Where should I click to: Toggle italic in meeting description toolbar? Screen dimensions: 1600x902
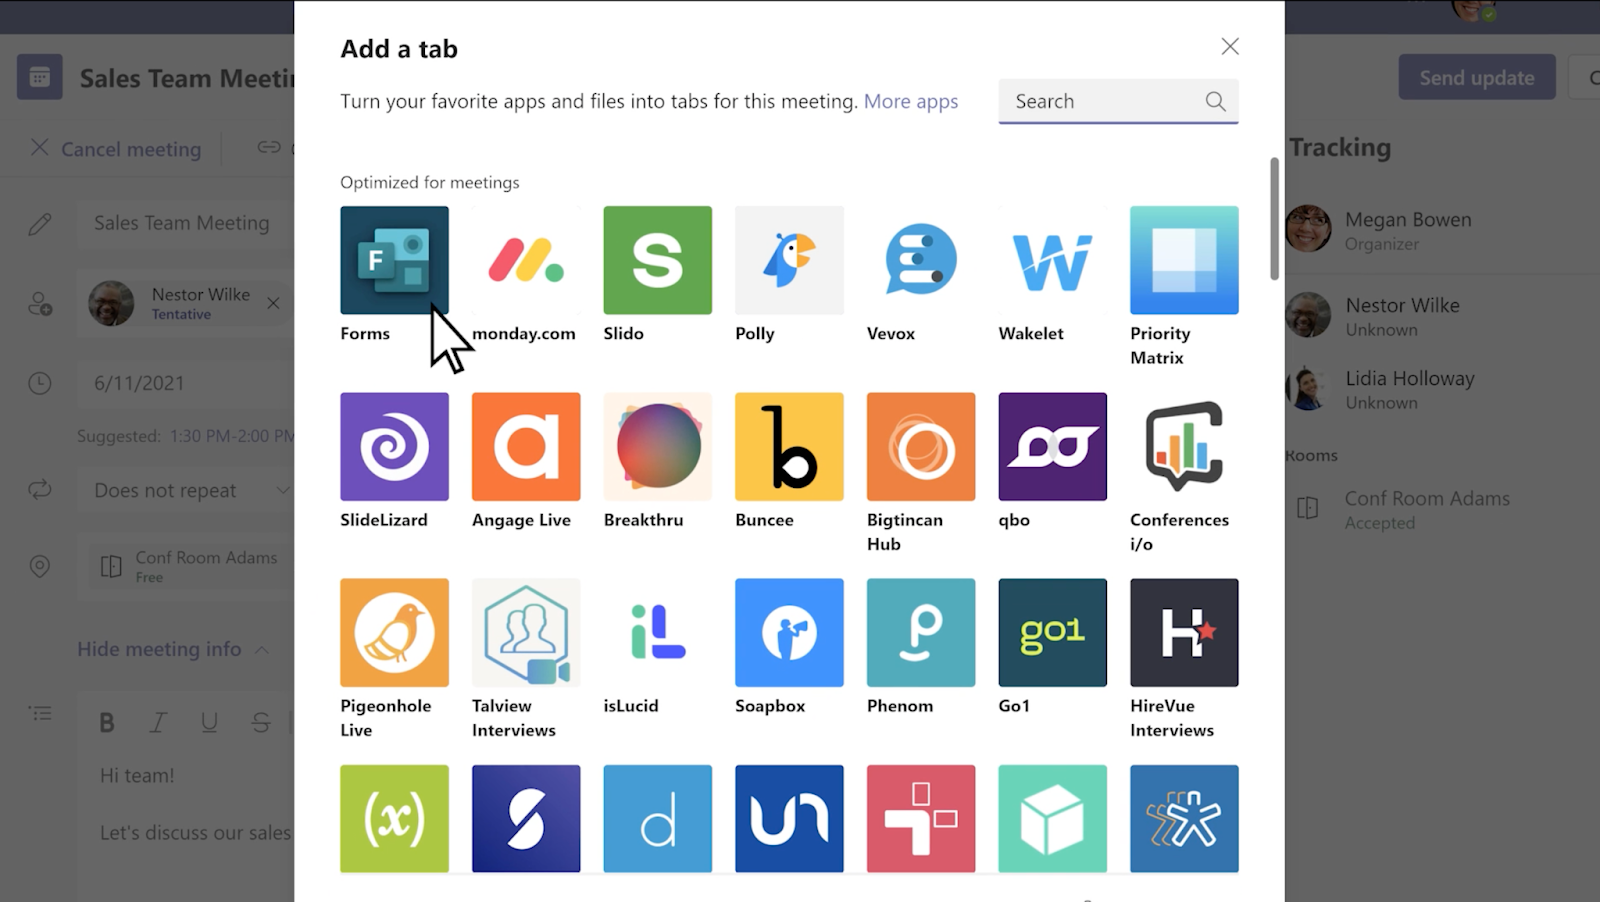[158, 722]
